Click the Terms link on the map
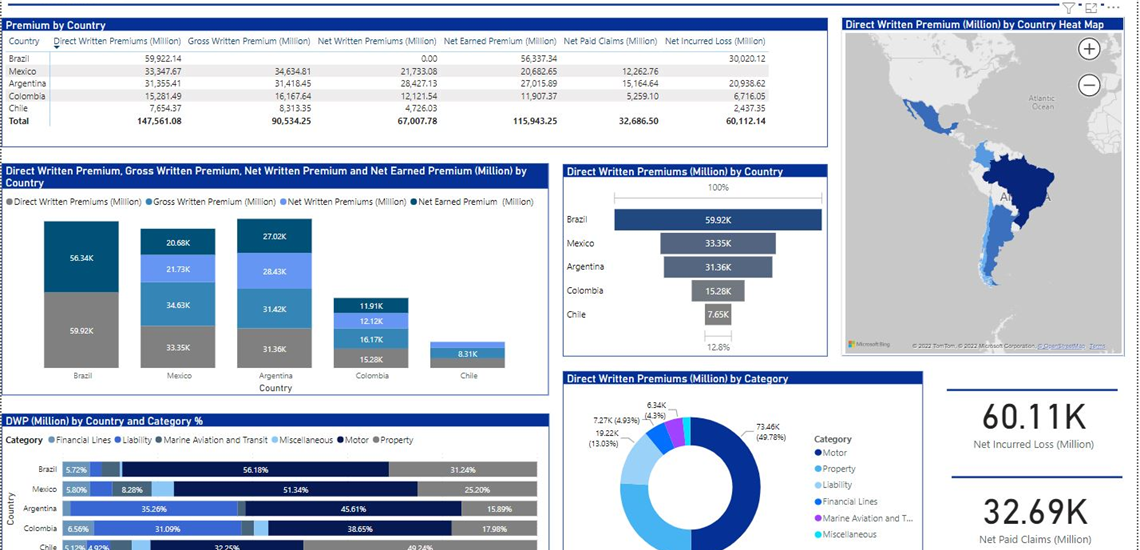 coord(1097,346)
